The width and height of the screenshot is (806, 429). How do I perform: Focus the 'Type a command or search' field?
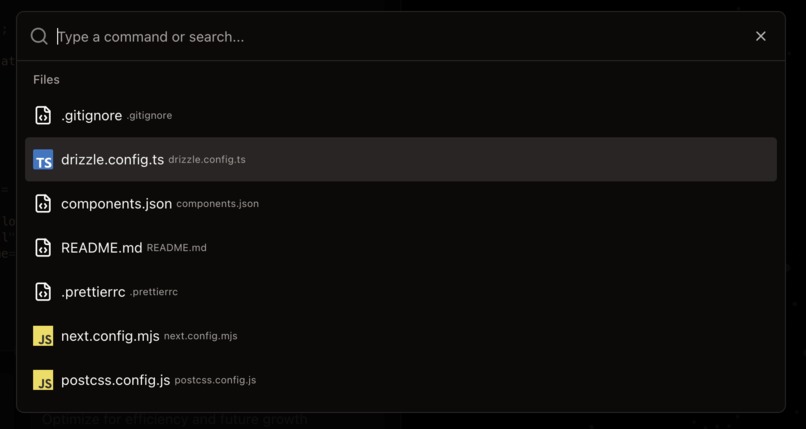(x=401, y=36)
